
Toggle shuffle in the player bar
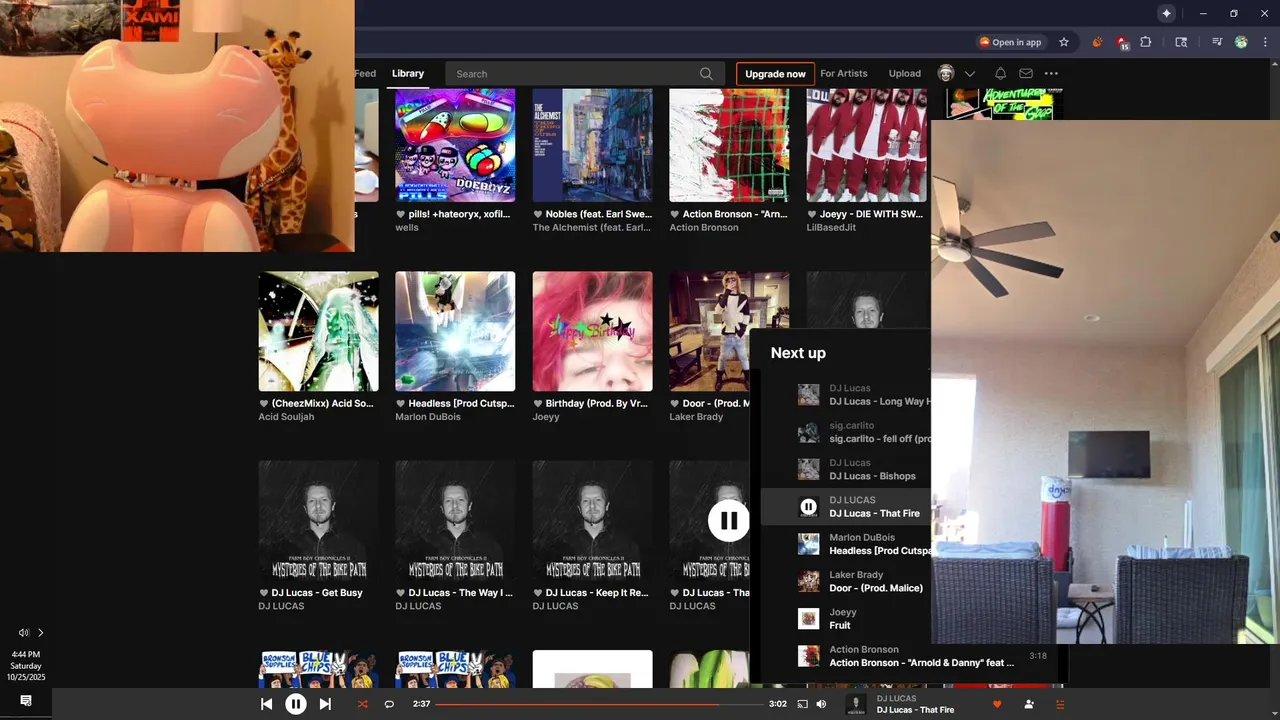(363, 704)
